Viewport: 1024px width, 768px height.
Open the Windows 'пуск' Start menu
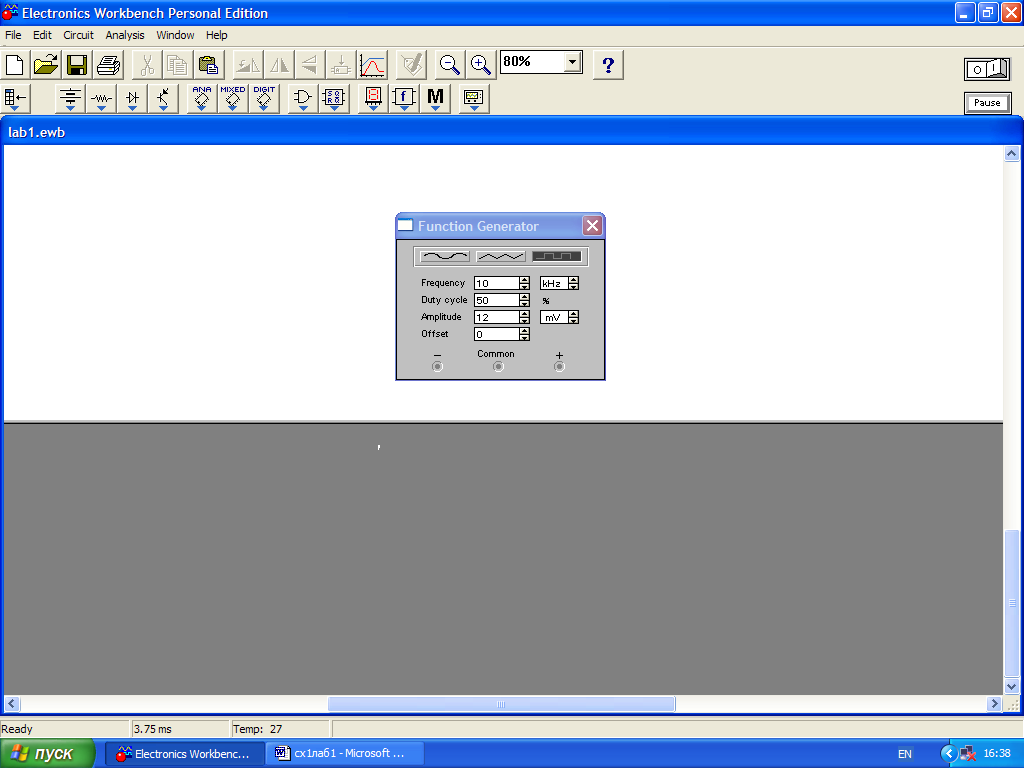[47, 754]
